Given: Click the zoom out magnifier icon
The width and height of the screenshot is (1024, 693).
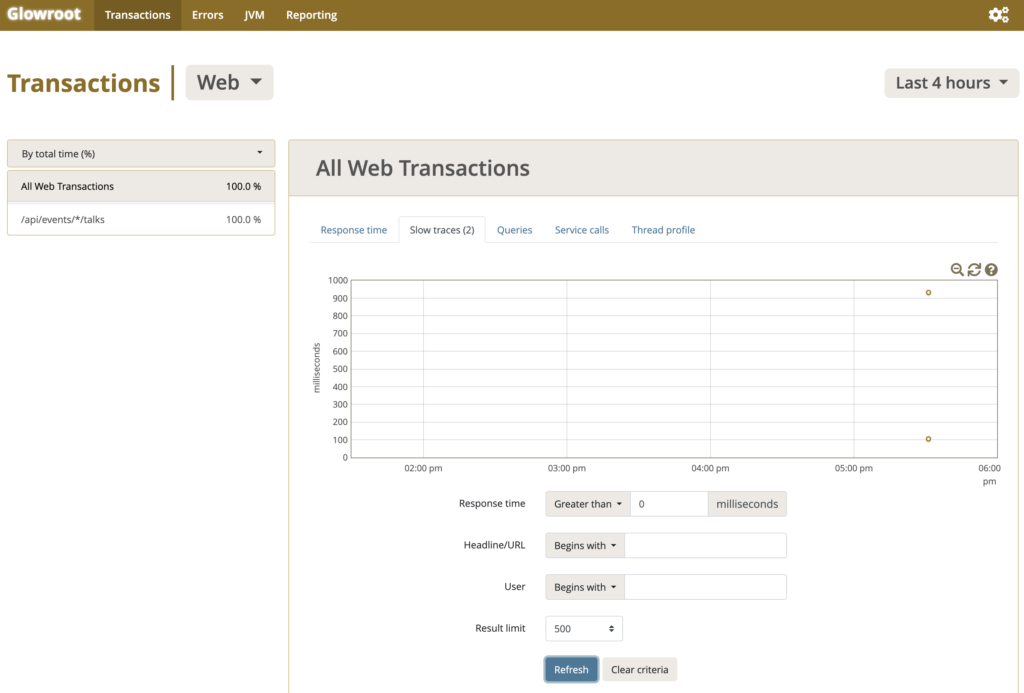Looking at the screenshot, I should point(957,270).
